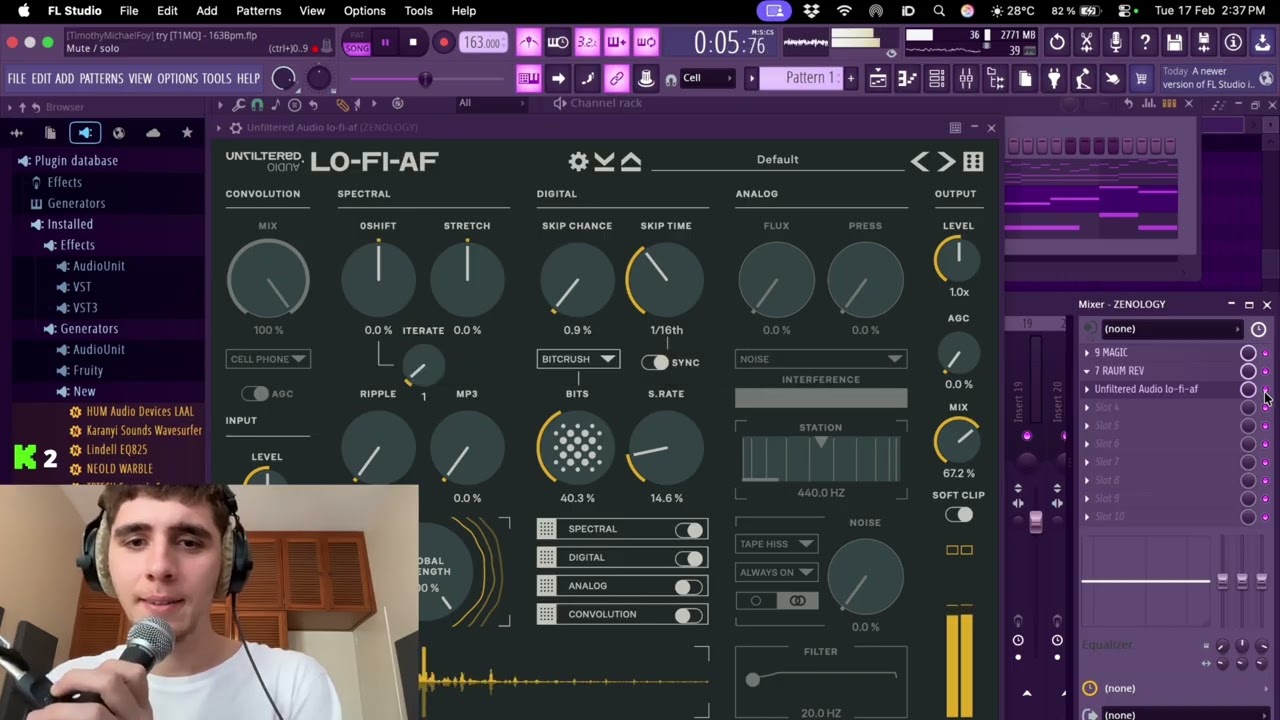This screenshot has width=1280, height=720.
Task: Open the BITCRUSH mode dropdown
Action: coord(578,359)
